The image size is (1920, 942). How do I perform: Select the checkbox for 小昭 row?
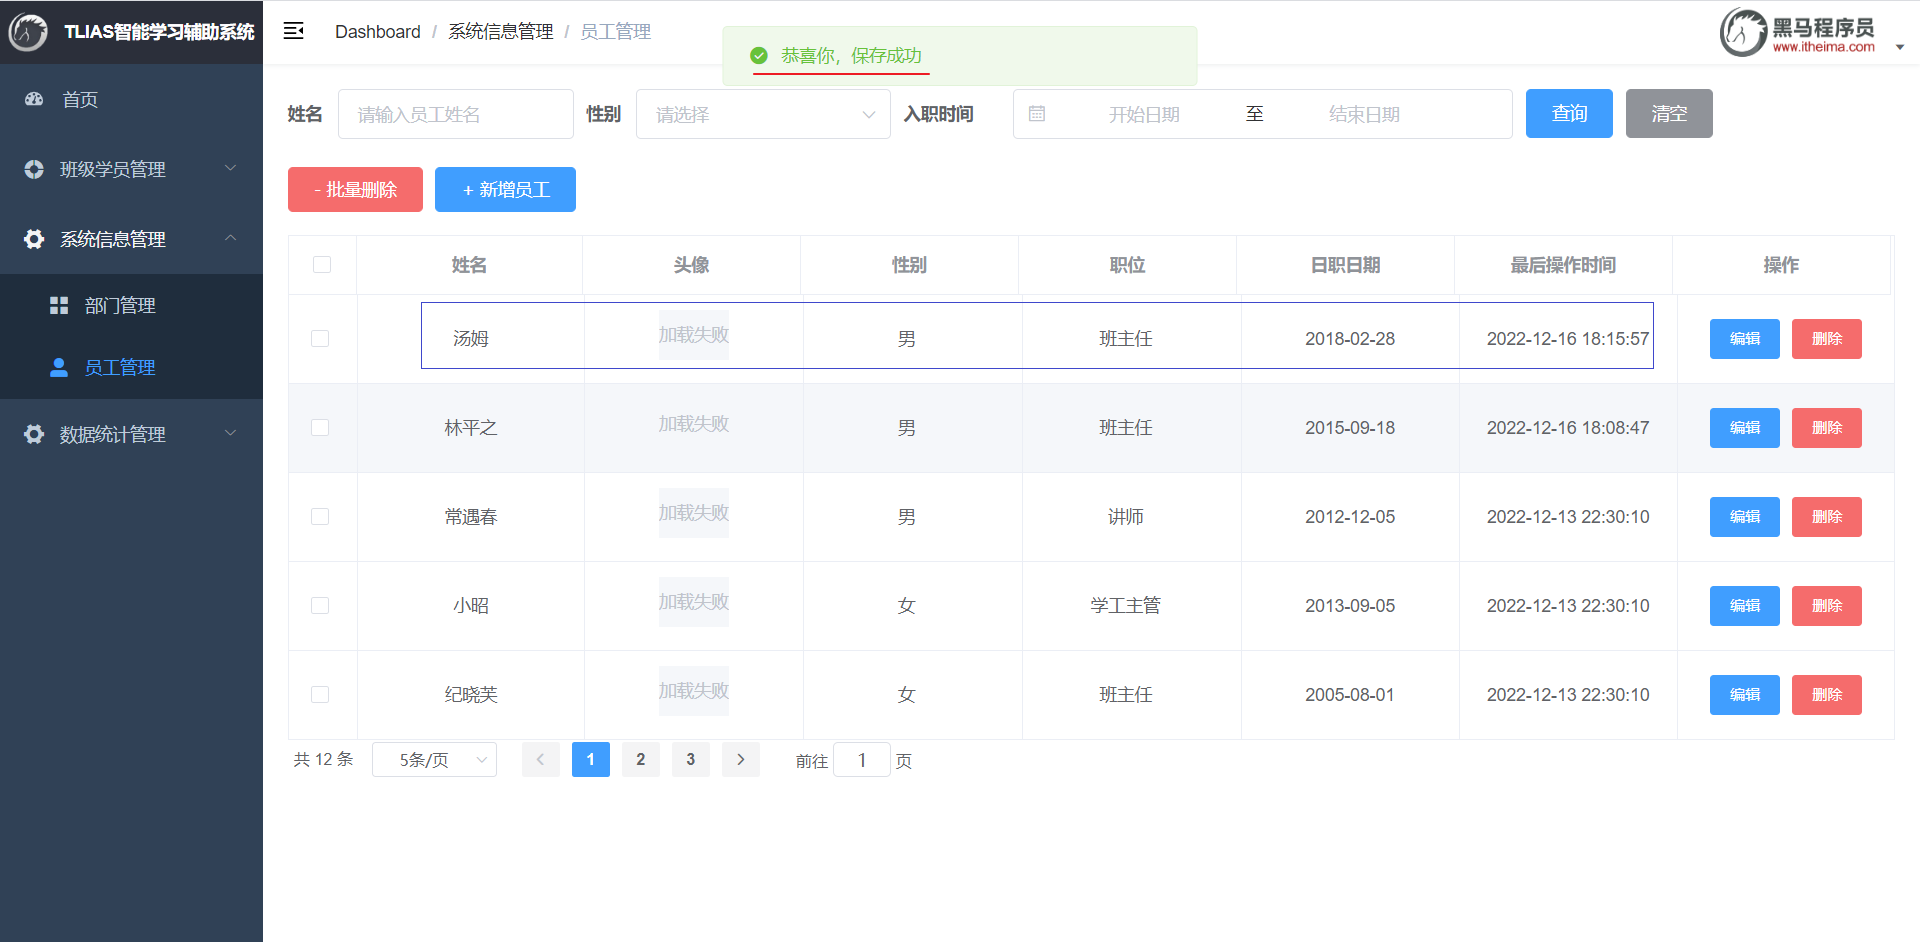tap(320, 606)
